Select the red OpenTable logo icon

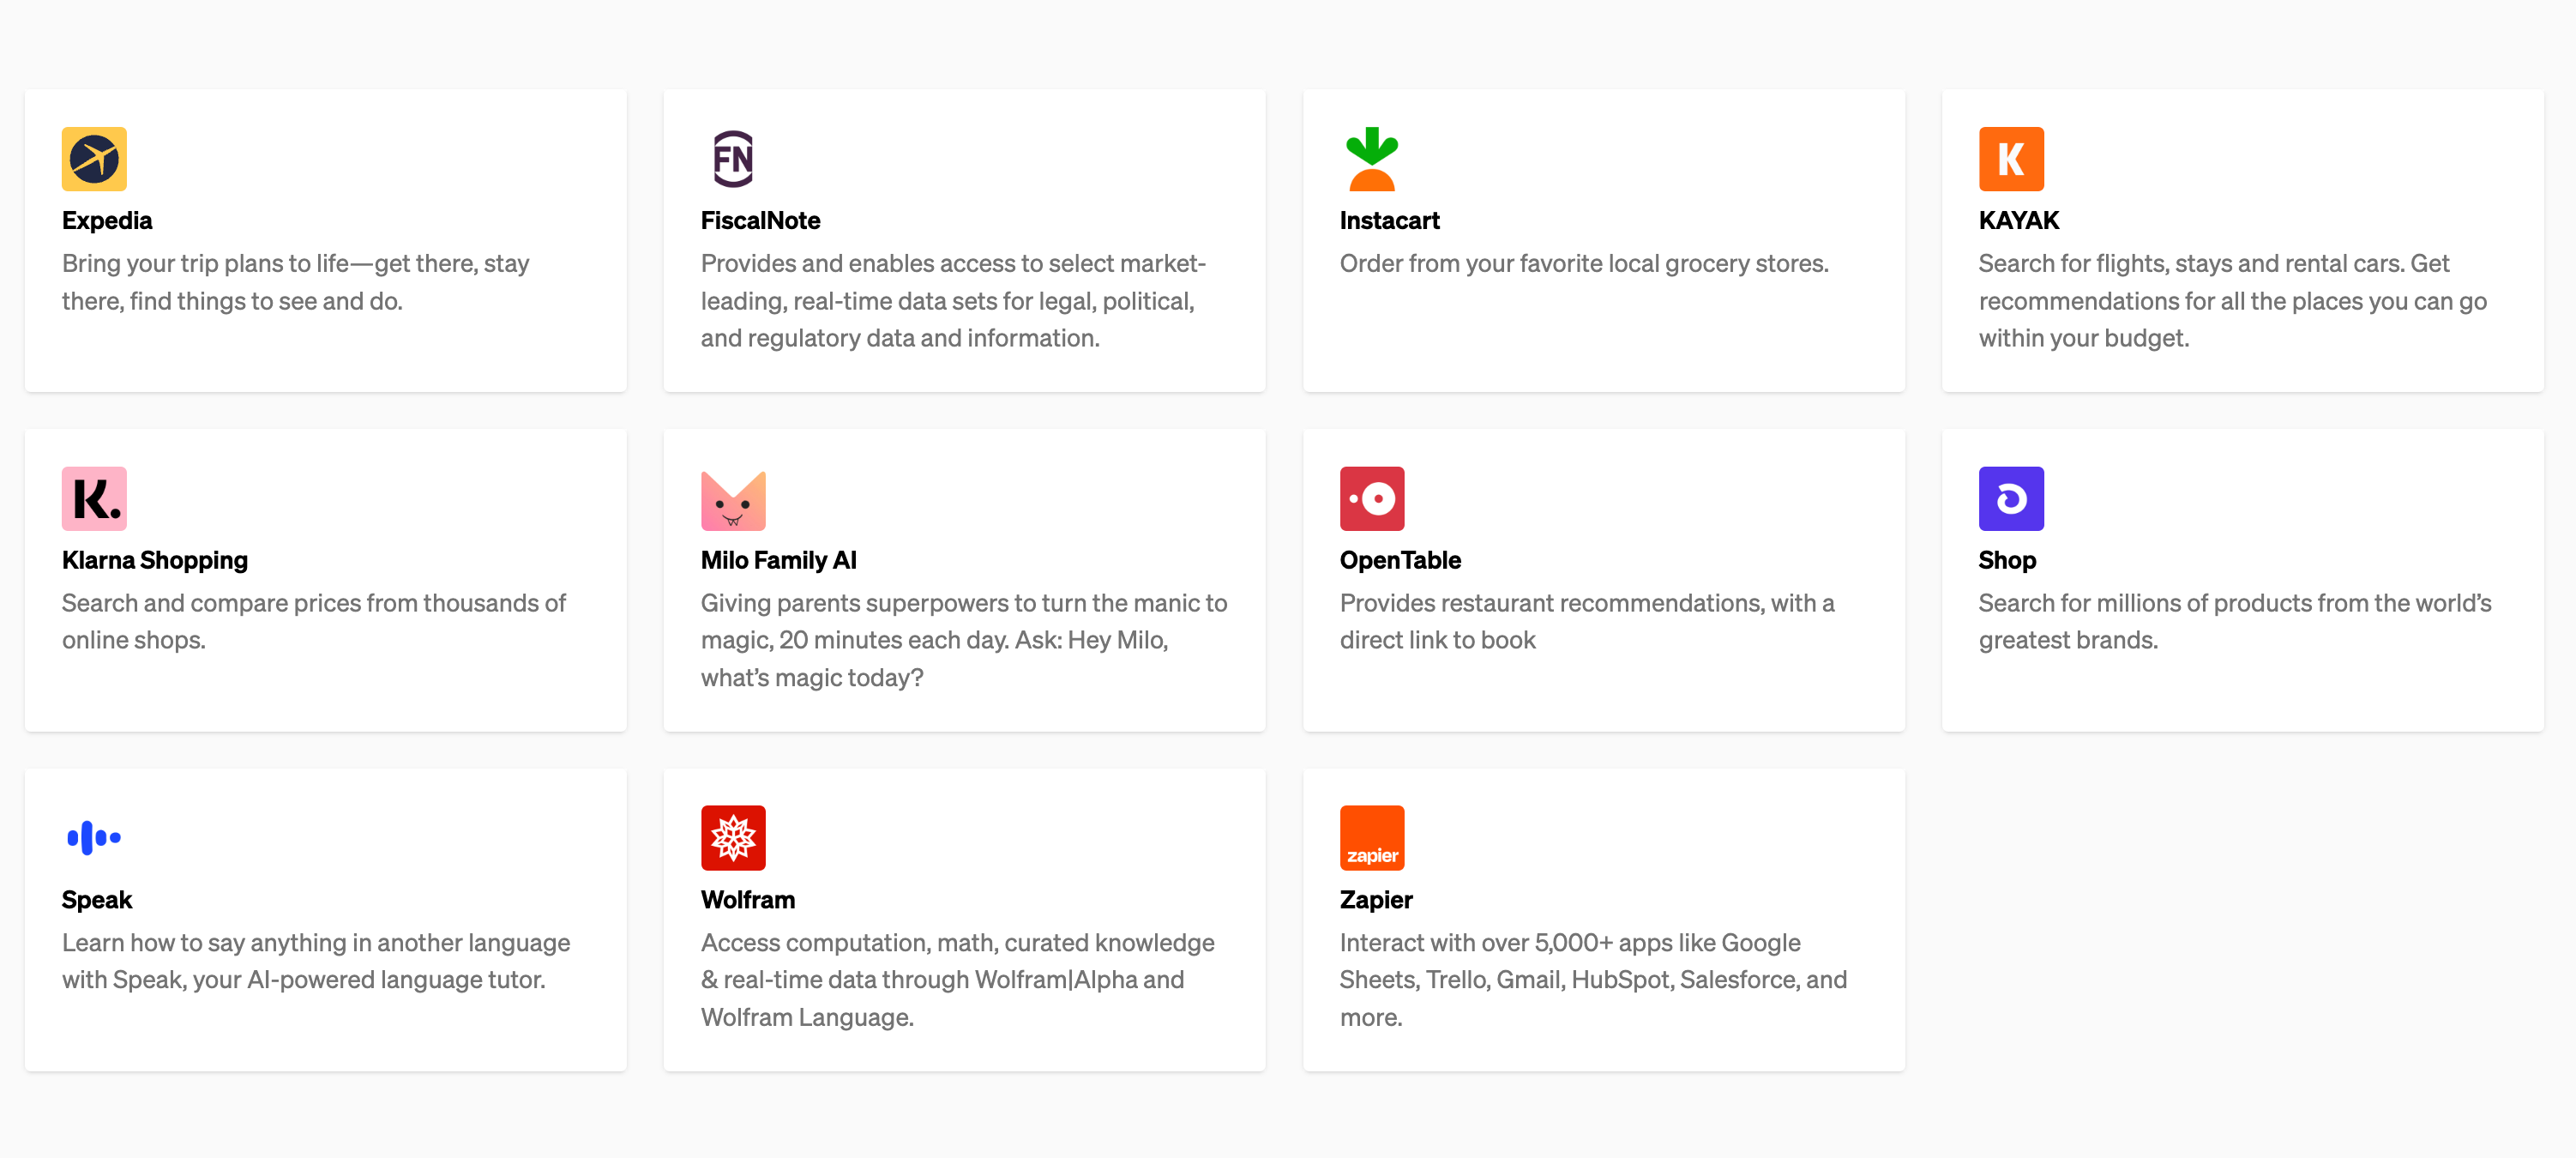(x=1372, y=498)
